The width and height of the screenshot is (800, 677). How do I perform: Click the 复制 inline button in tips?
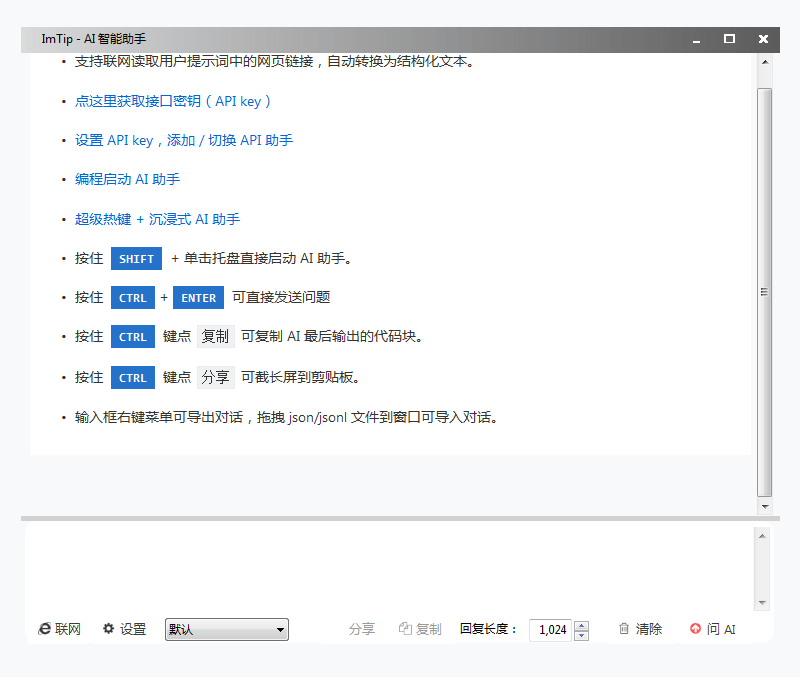pyautogui.click(x=215, y=336)
